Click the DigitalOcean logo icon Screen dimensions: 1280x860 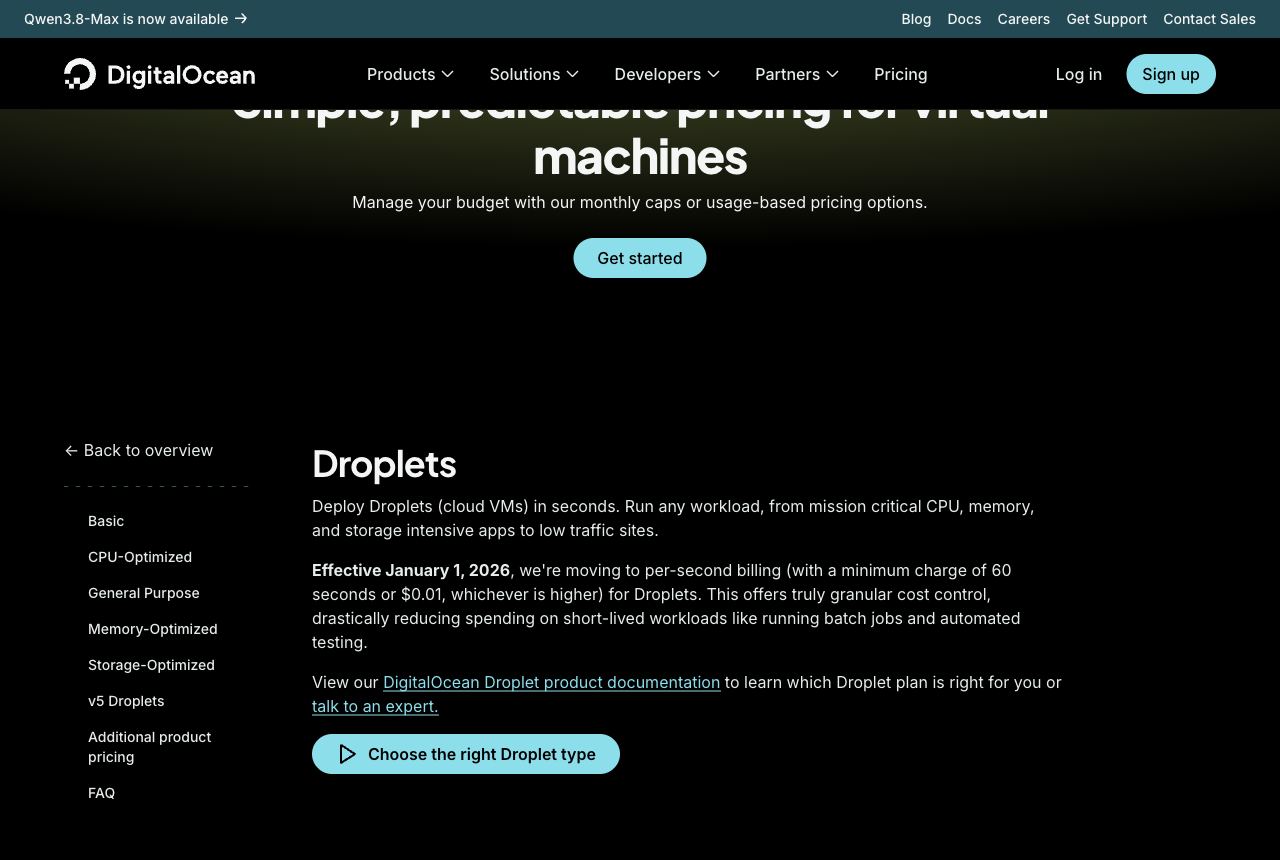tap(80, 74)
